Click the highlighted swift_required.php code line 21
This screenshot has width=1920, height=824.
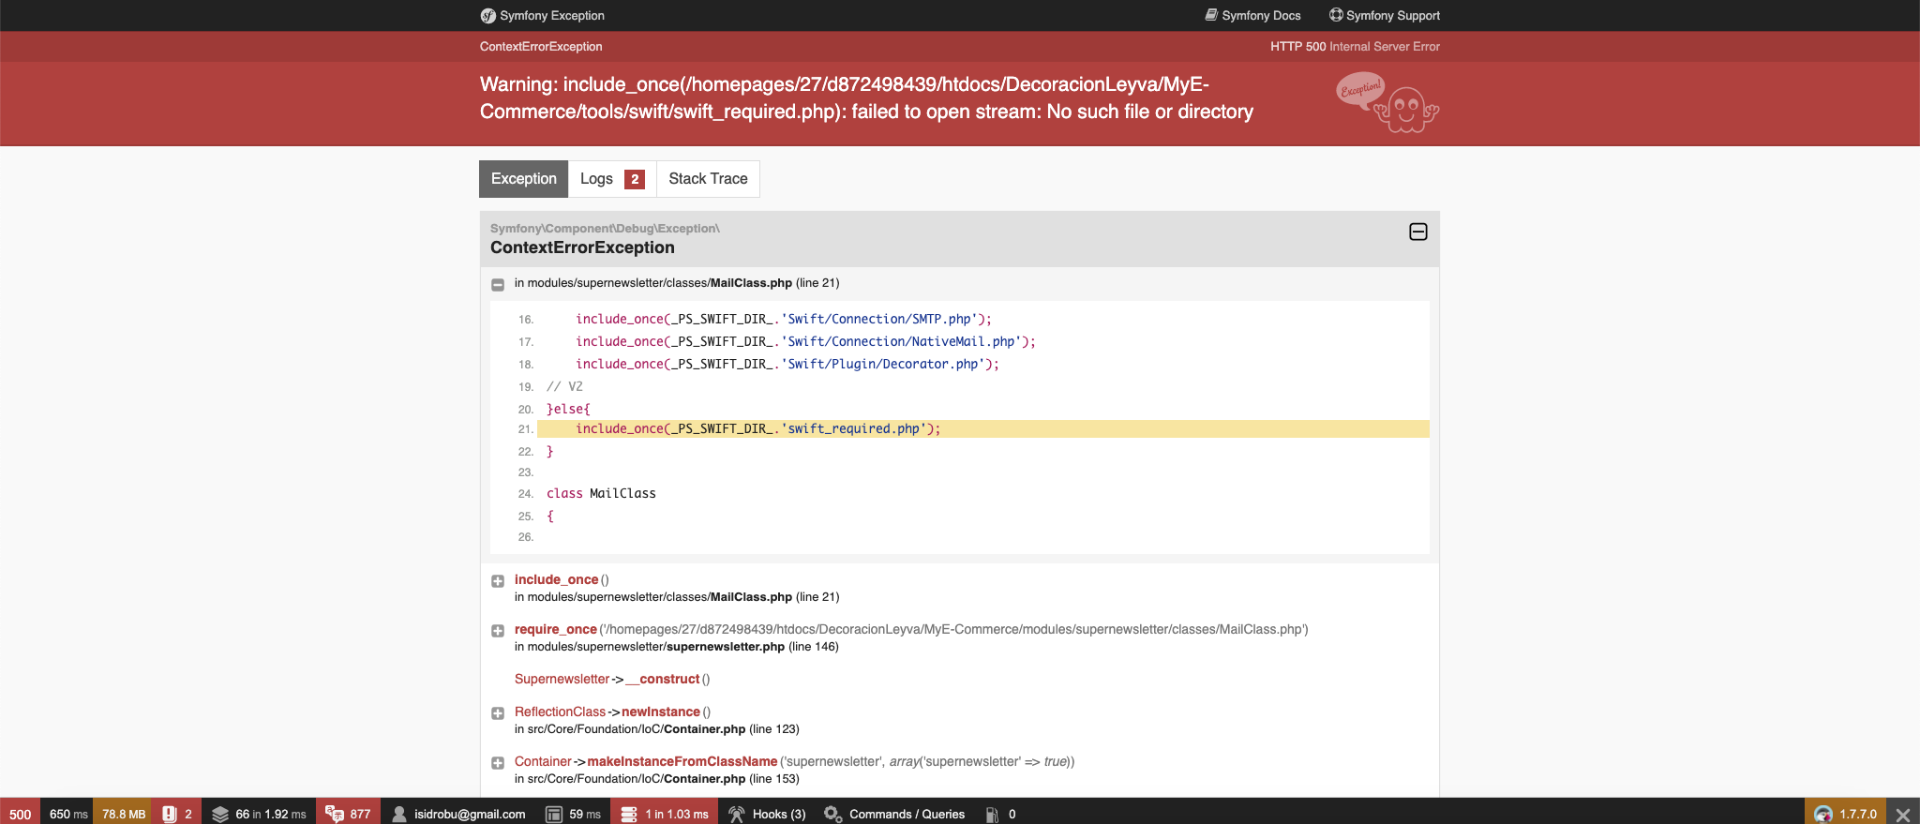(x=983, y=429)
